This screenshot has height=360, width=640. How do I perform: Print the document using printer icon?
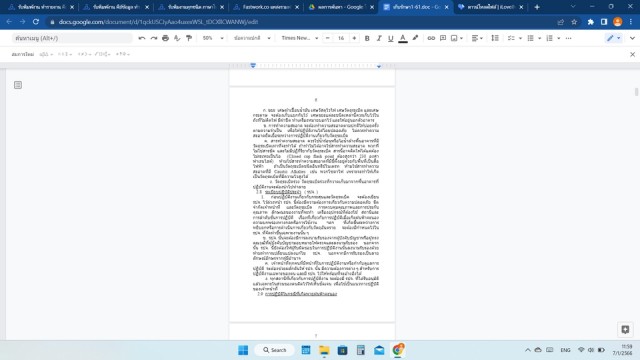165,38
